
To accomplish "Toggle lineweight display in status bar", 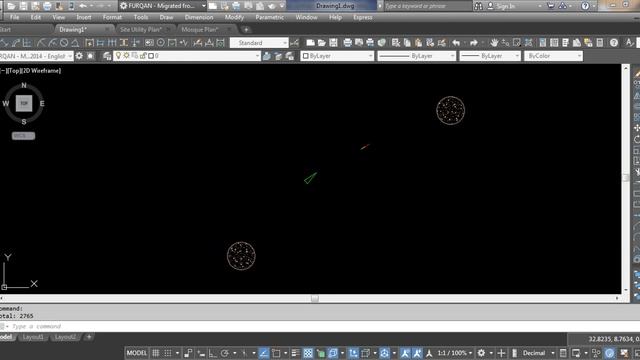I will [296, 353].
